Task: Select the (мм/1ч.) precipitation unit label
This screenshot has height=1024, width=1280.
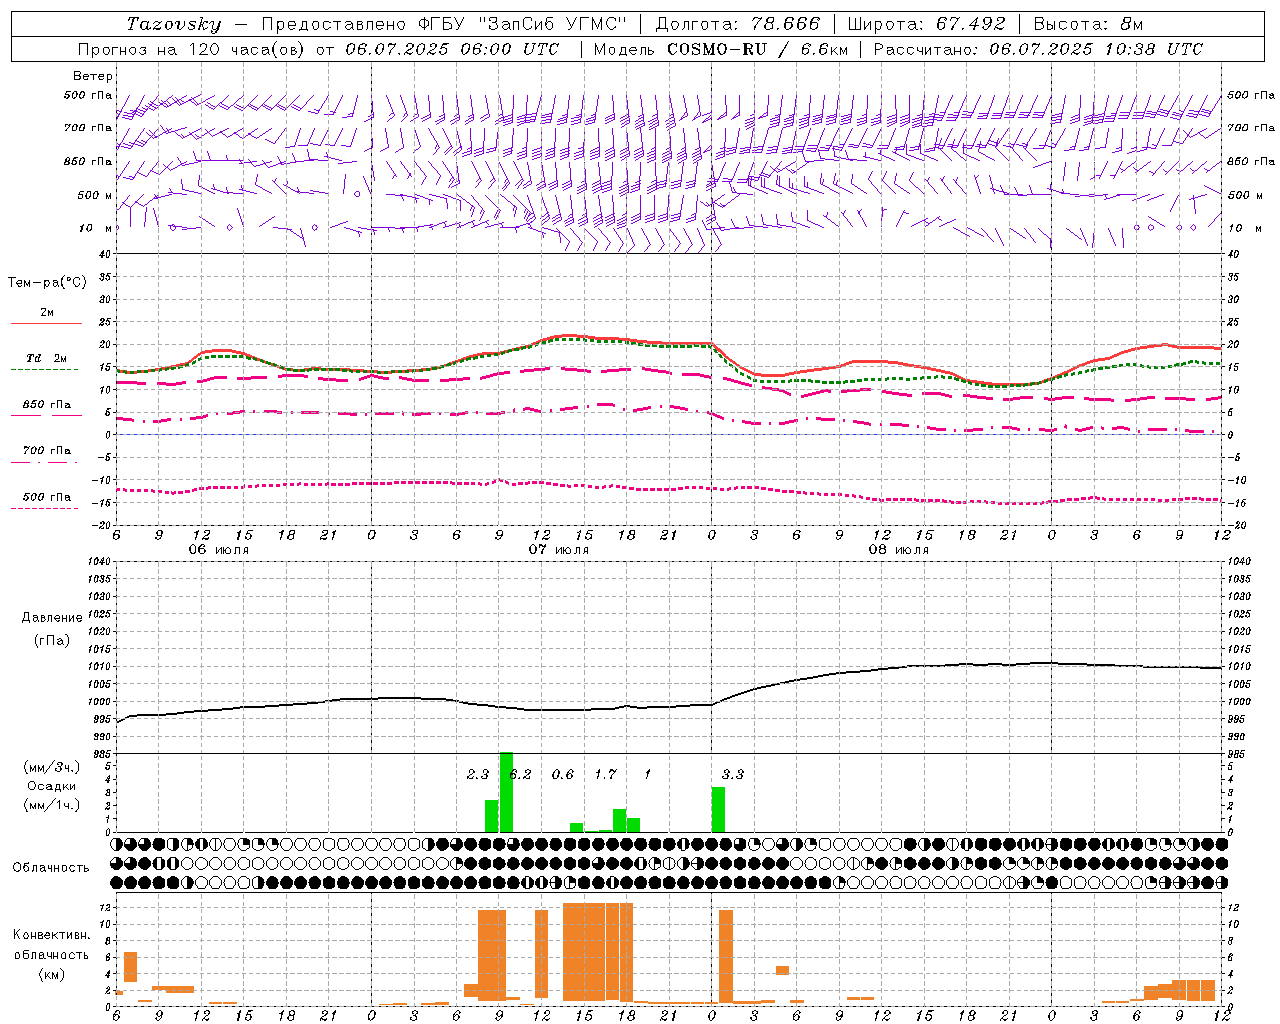Action: coord(51,805)
